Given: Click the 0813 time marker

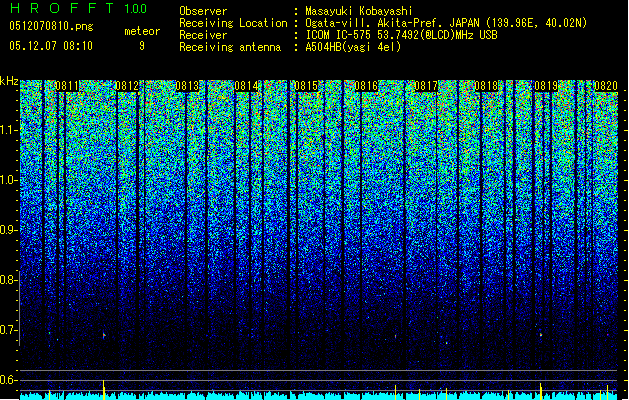Looking at the screenshot, I should pos(187,86).
